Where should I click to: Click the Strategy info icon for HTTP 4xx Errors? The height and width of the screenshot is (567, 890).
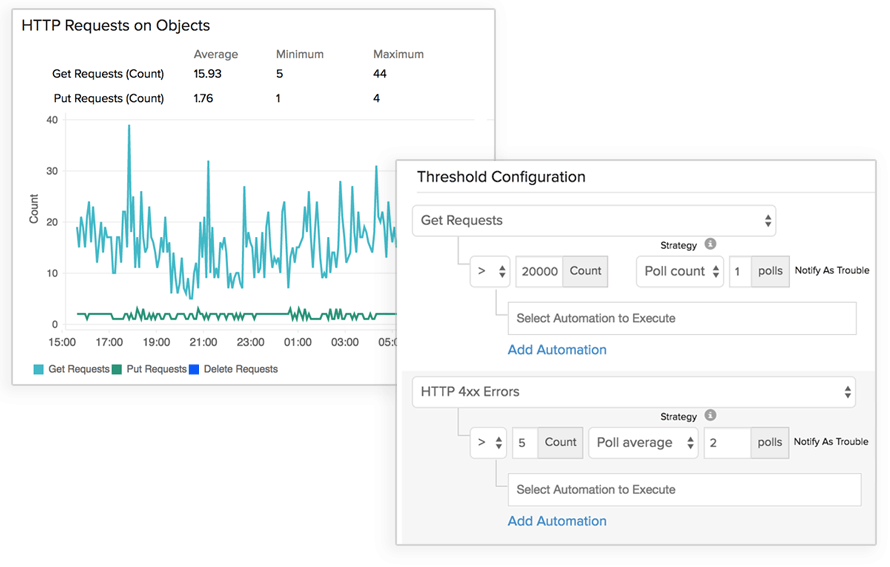pos(710,416)
